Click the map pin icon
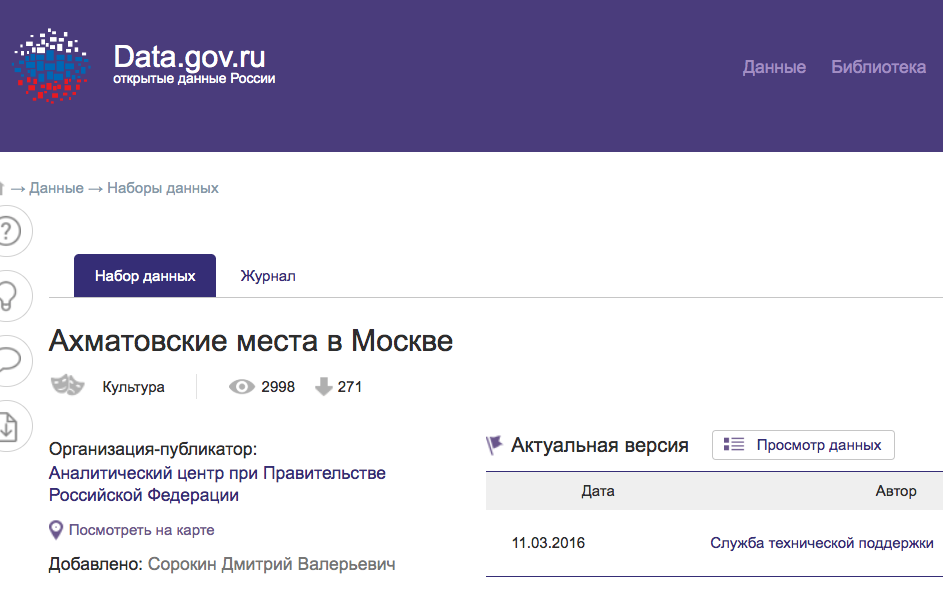Image resolution: width=943 pixels, height=592 pixels. coord(55,530)
